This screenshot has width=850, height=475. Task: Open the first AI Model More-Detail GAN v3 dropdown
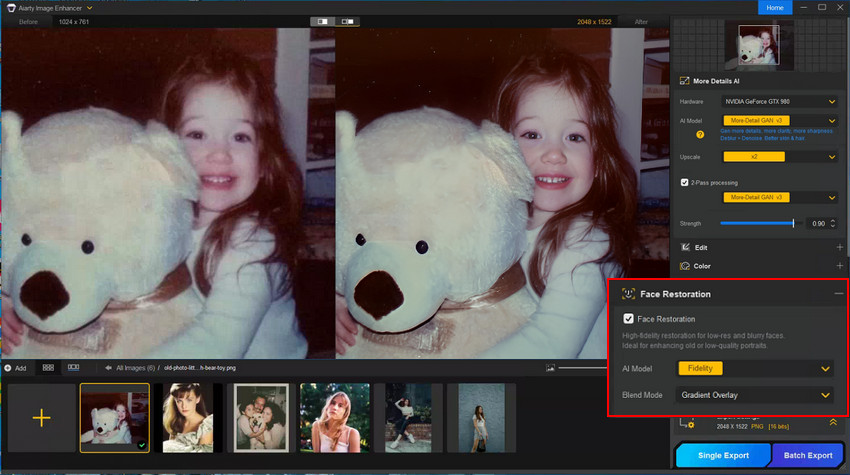click(x=779, y=120)
